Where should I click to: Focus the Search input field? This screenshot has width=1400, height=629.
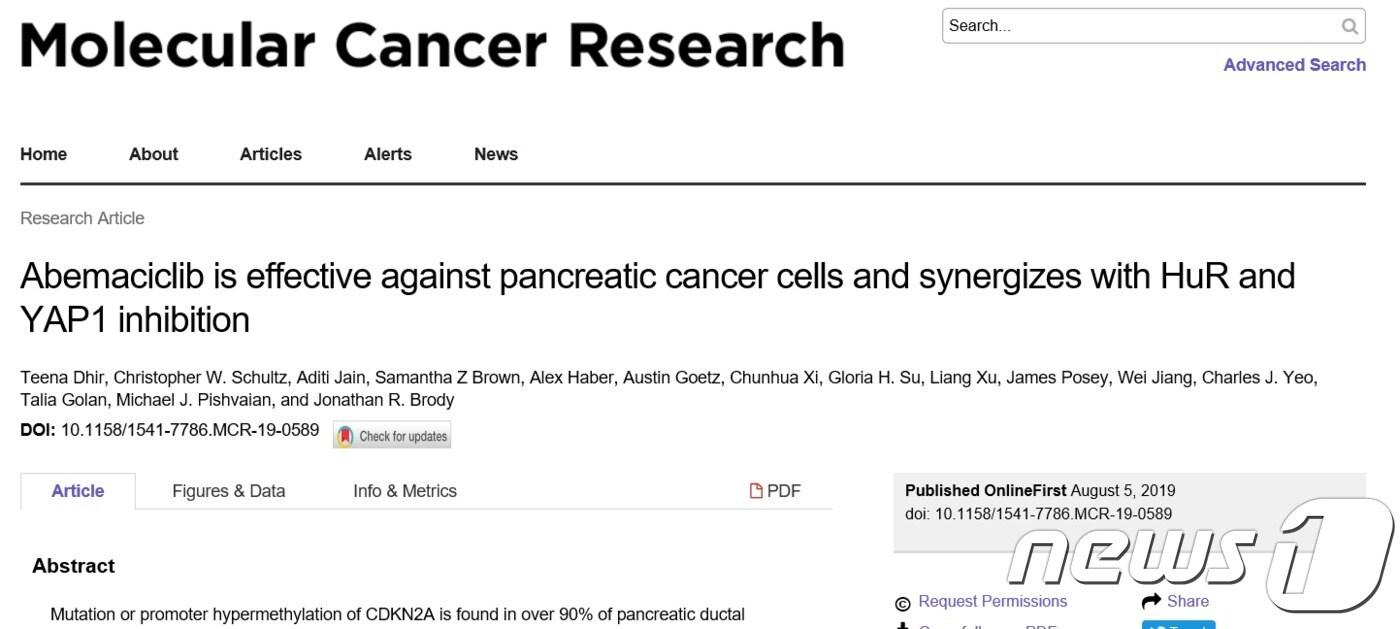pos(1140,26)
